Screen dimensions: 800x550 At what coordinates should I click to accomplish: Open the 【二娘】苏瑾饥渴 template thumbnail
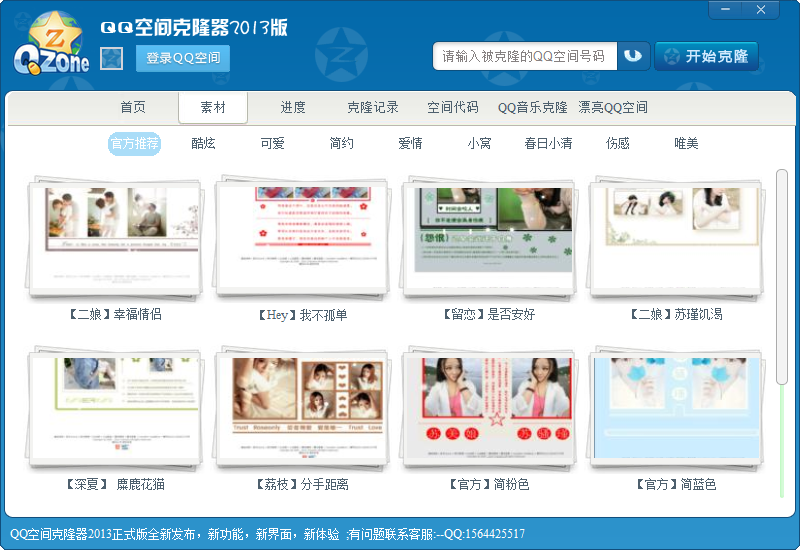pos(676,237)
